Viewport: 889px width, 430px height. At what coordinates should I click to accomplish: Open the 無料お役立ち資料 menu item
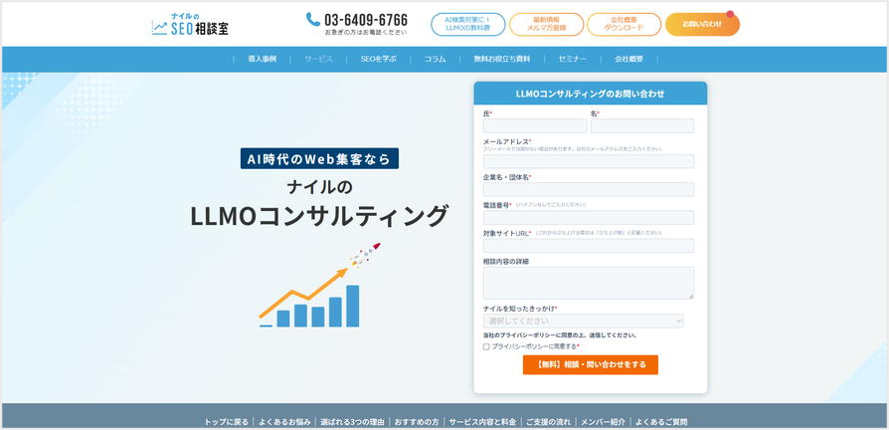tap(502, 59)
